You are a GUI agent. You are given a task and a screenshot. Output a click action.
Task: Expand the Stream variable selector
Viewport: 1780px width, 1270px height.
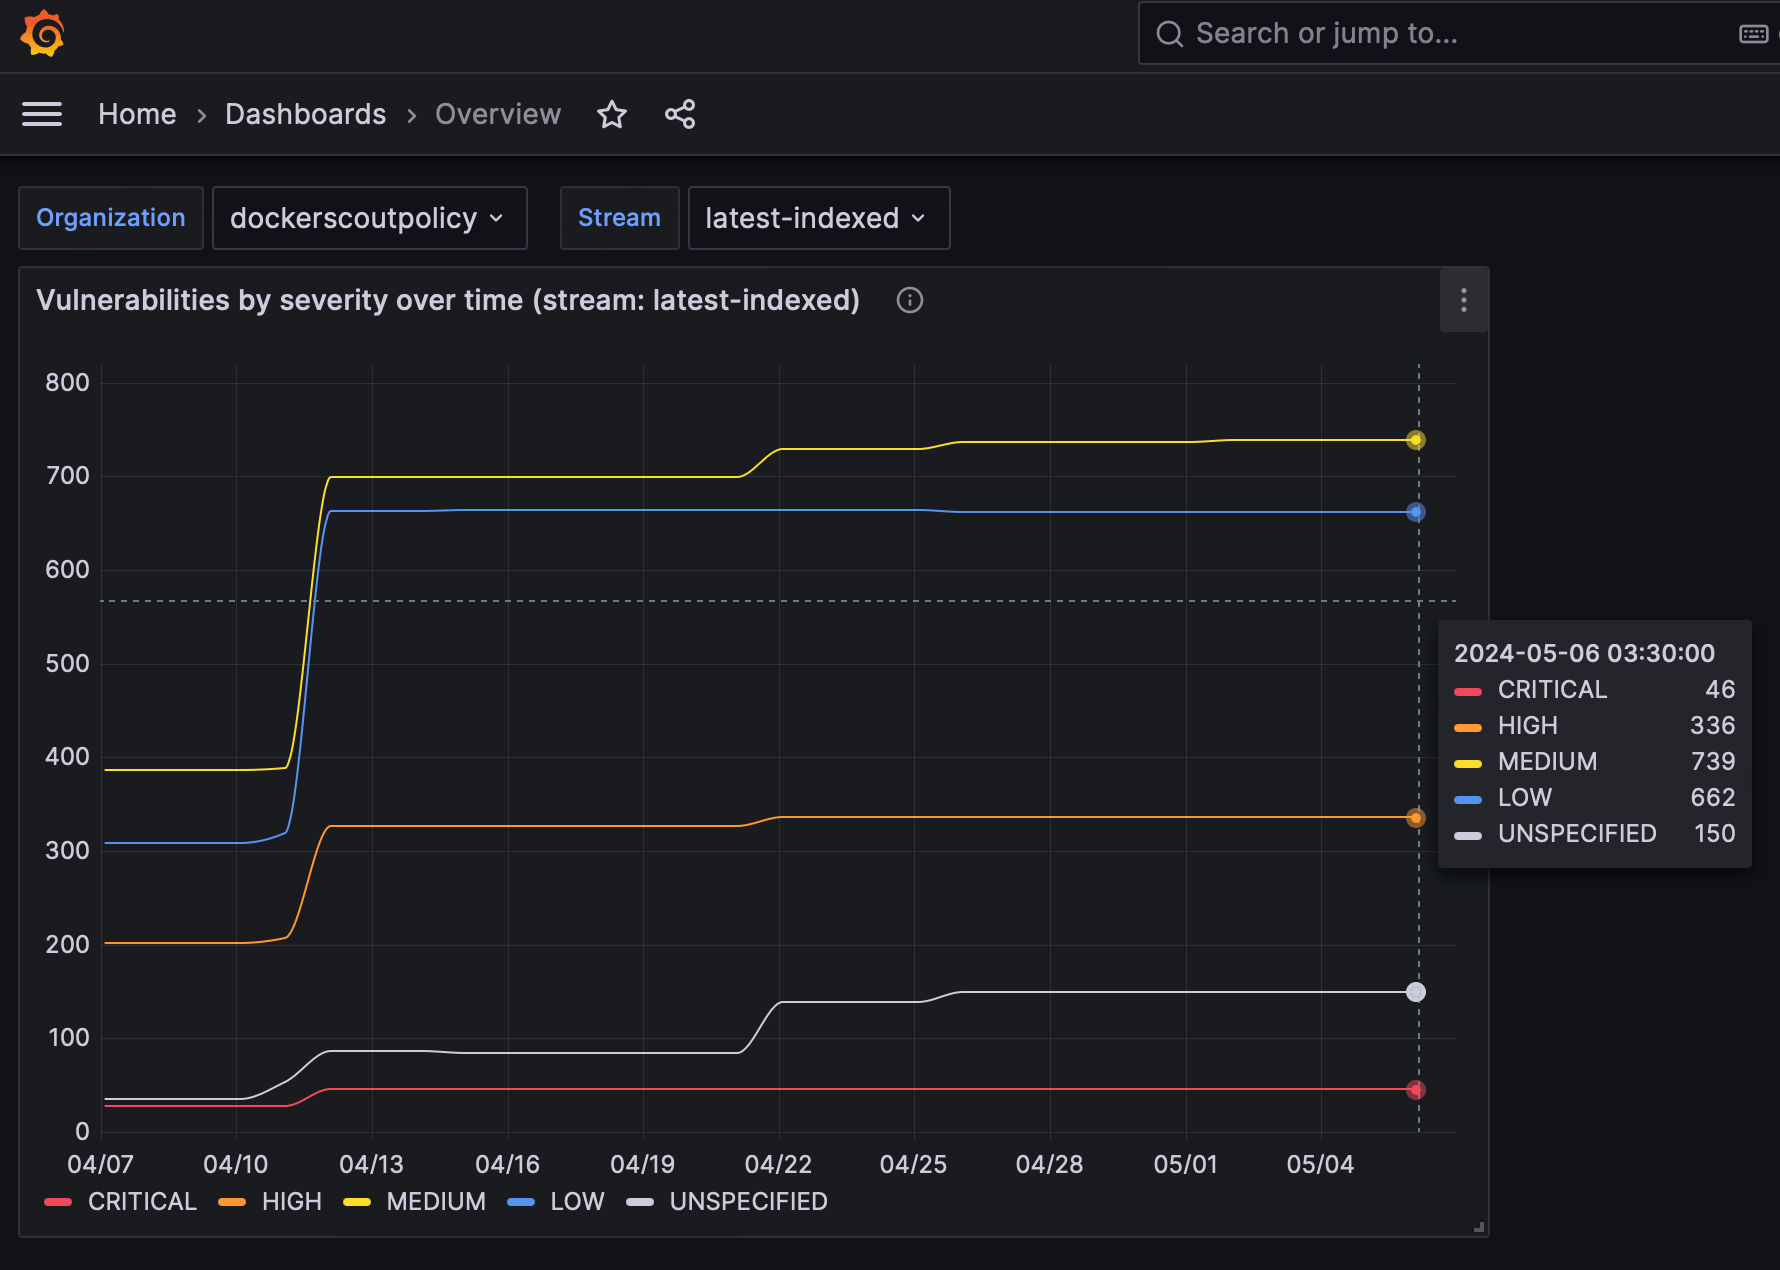pos(619,218)
